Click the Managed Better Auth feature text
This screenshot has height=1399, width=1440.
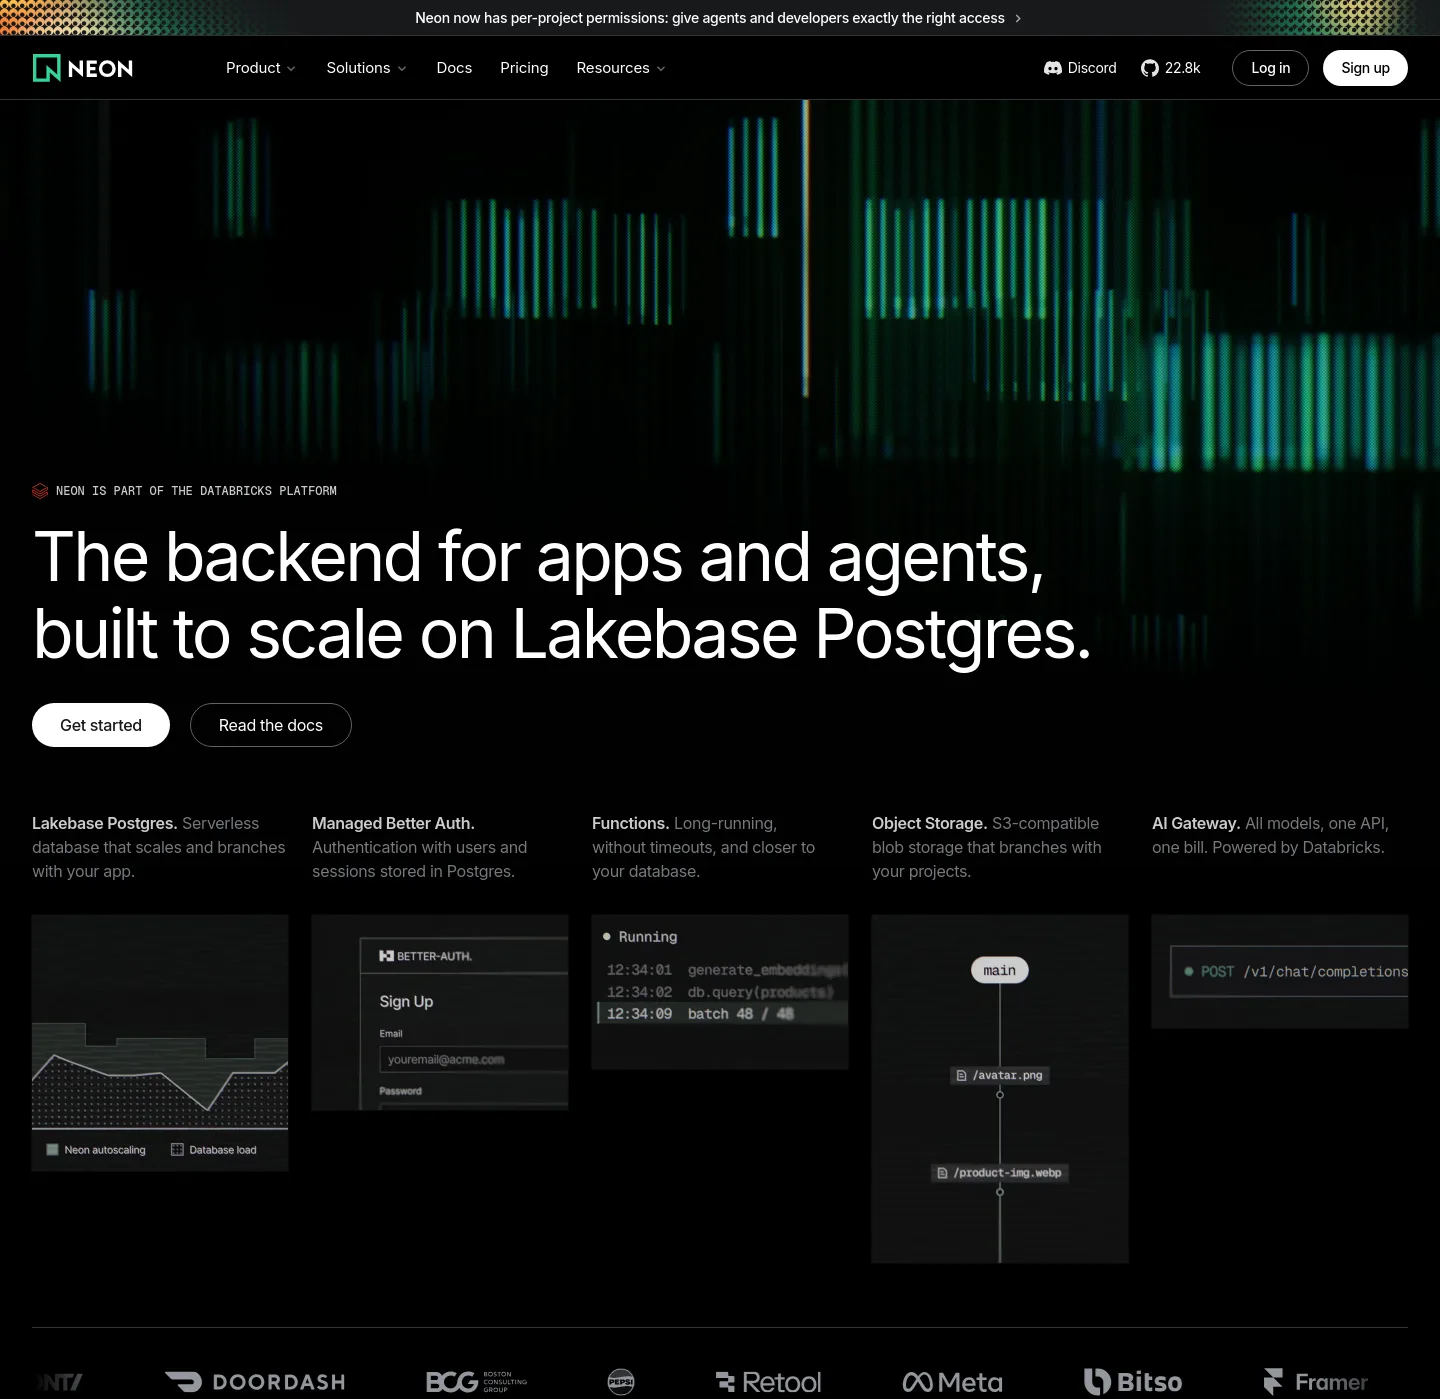pos(420,847)
